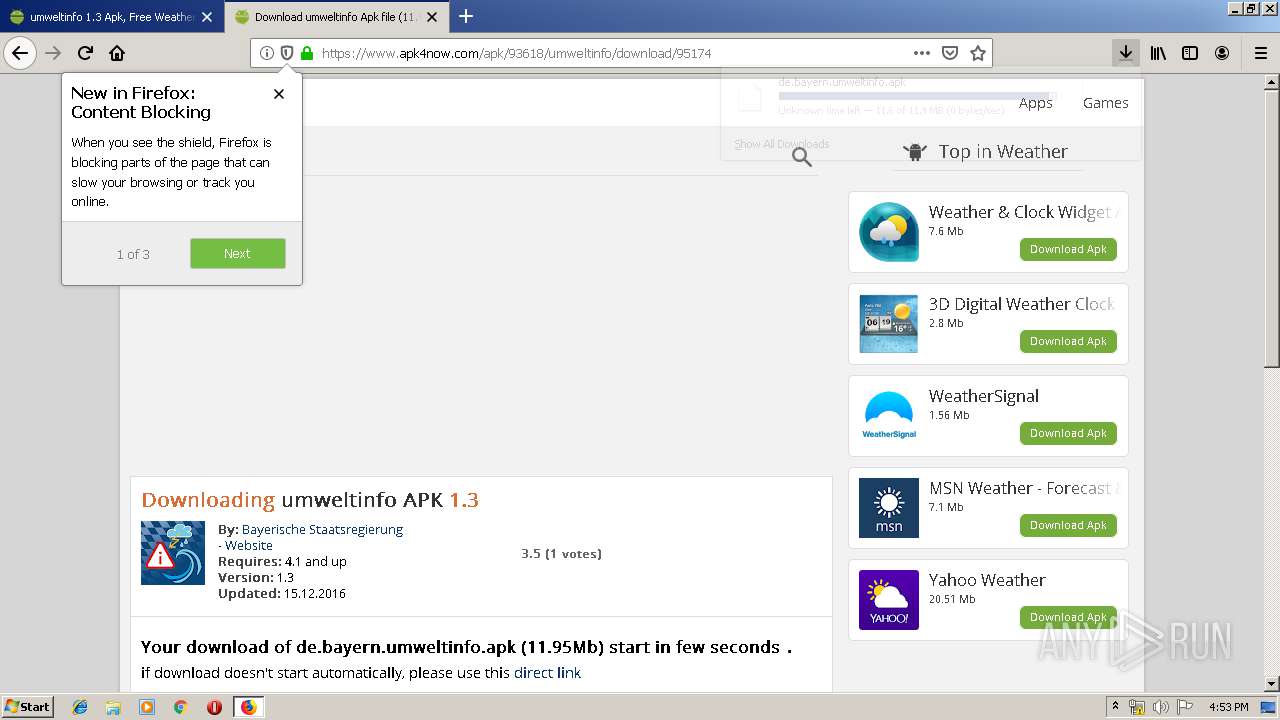Show hidden tray icons arrow
The image size is (1280, 720).
[x=1115, y=707]
